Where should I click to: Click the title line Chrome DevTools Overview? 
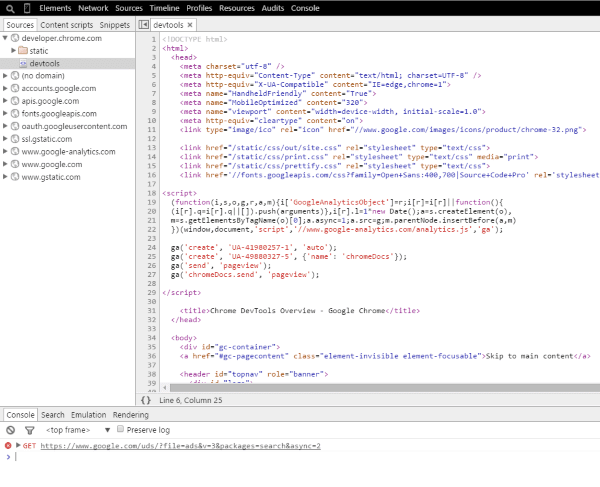tap(300, 311)
